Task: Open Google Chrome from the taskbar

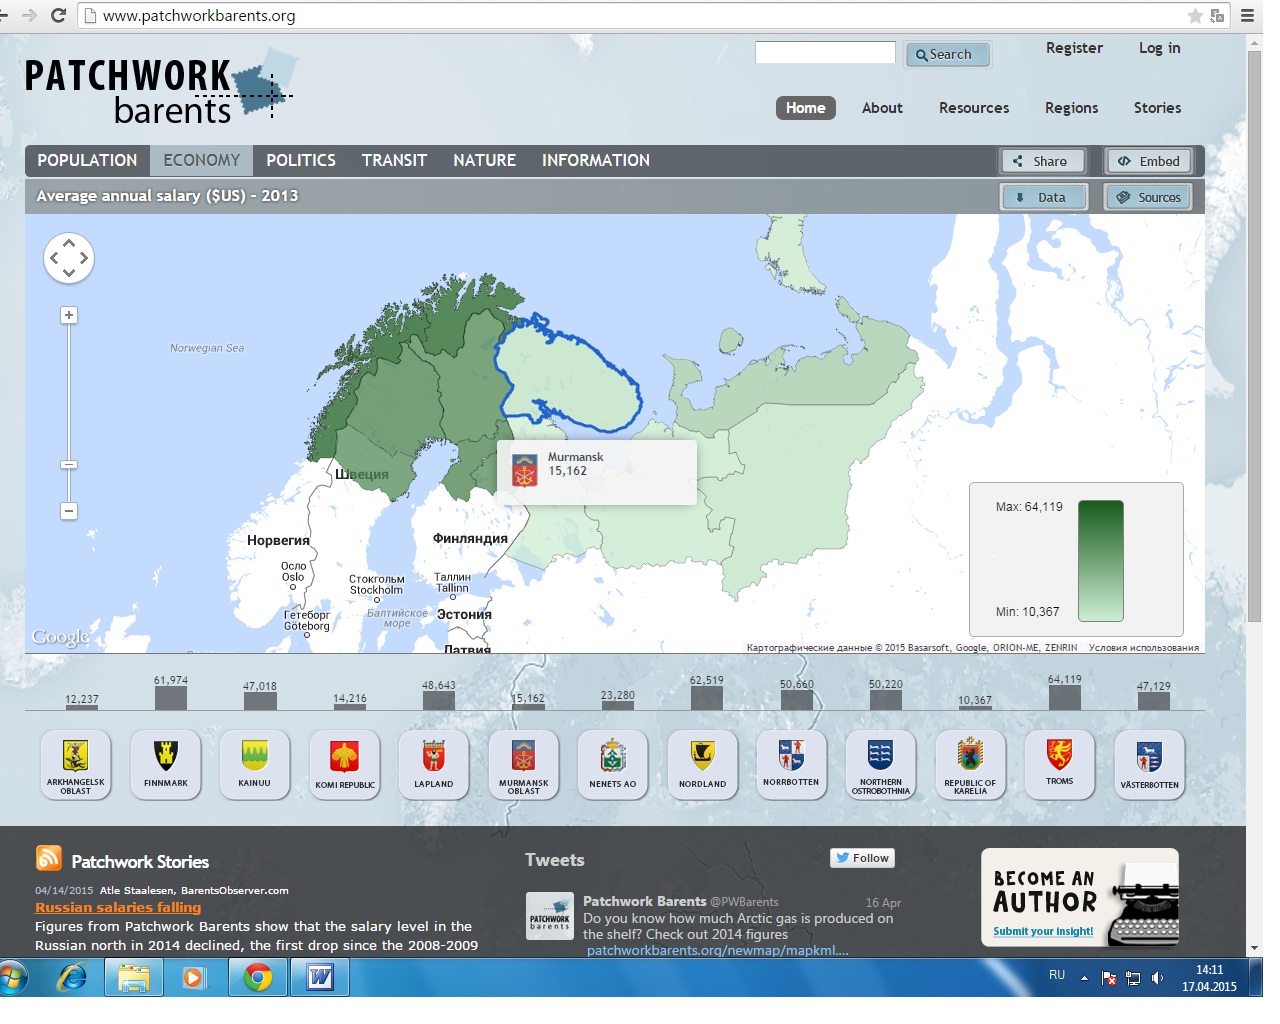Action: (x=258, y=977)
